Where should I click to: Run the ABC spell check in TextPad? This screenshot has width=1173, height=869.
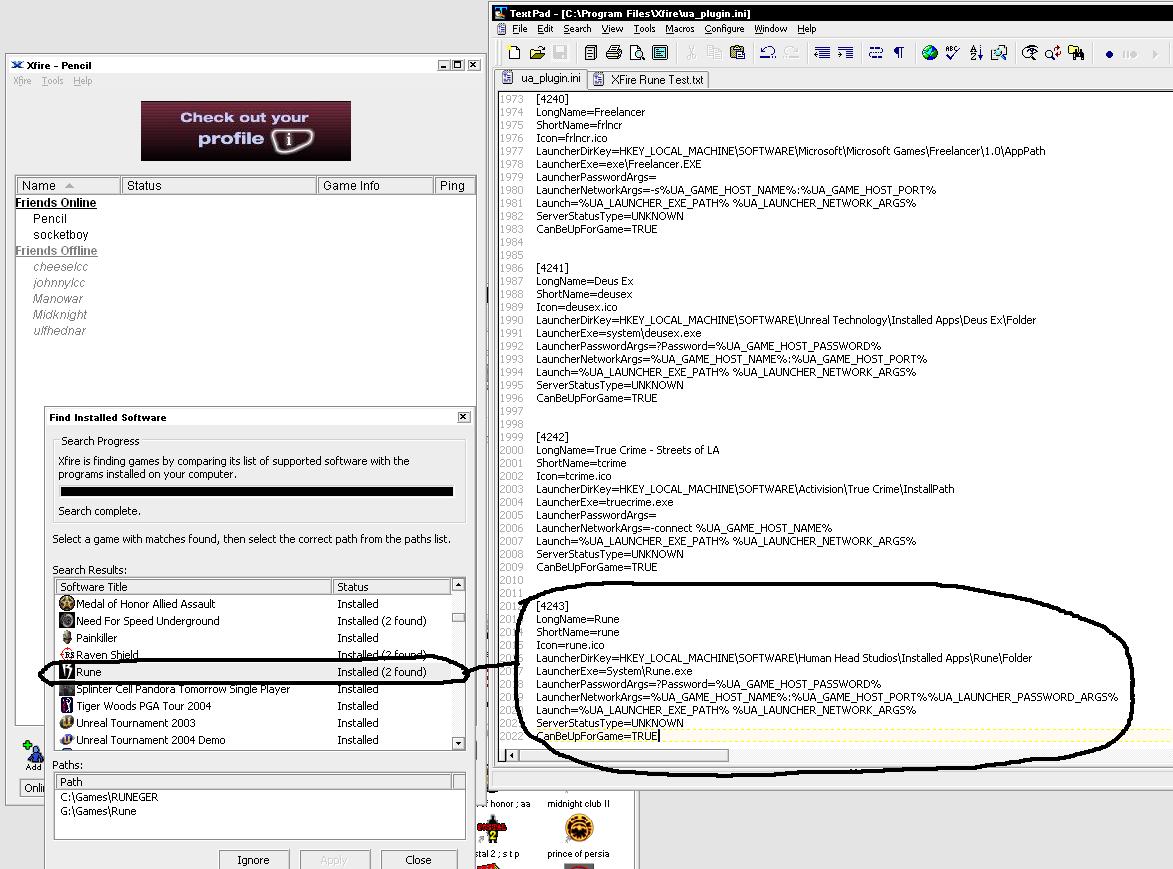(x=952, y=52)
